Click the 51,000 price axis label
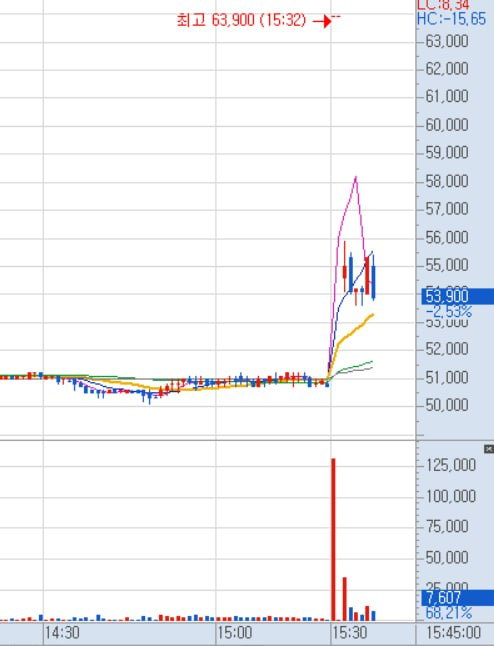Screen dimensions: 494x646 [447, 377]
